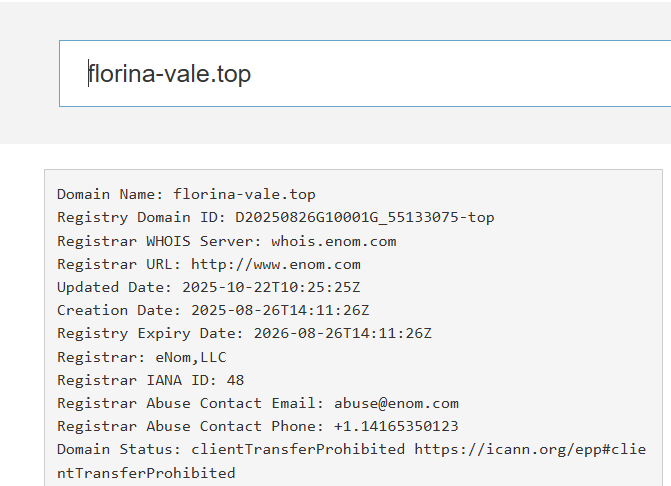Click the "Registrar WHOIS Server:" label
The height and width of the screenshot is (486, 671).
[160, 241]
